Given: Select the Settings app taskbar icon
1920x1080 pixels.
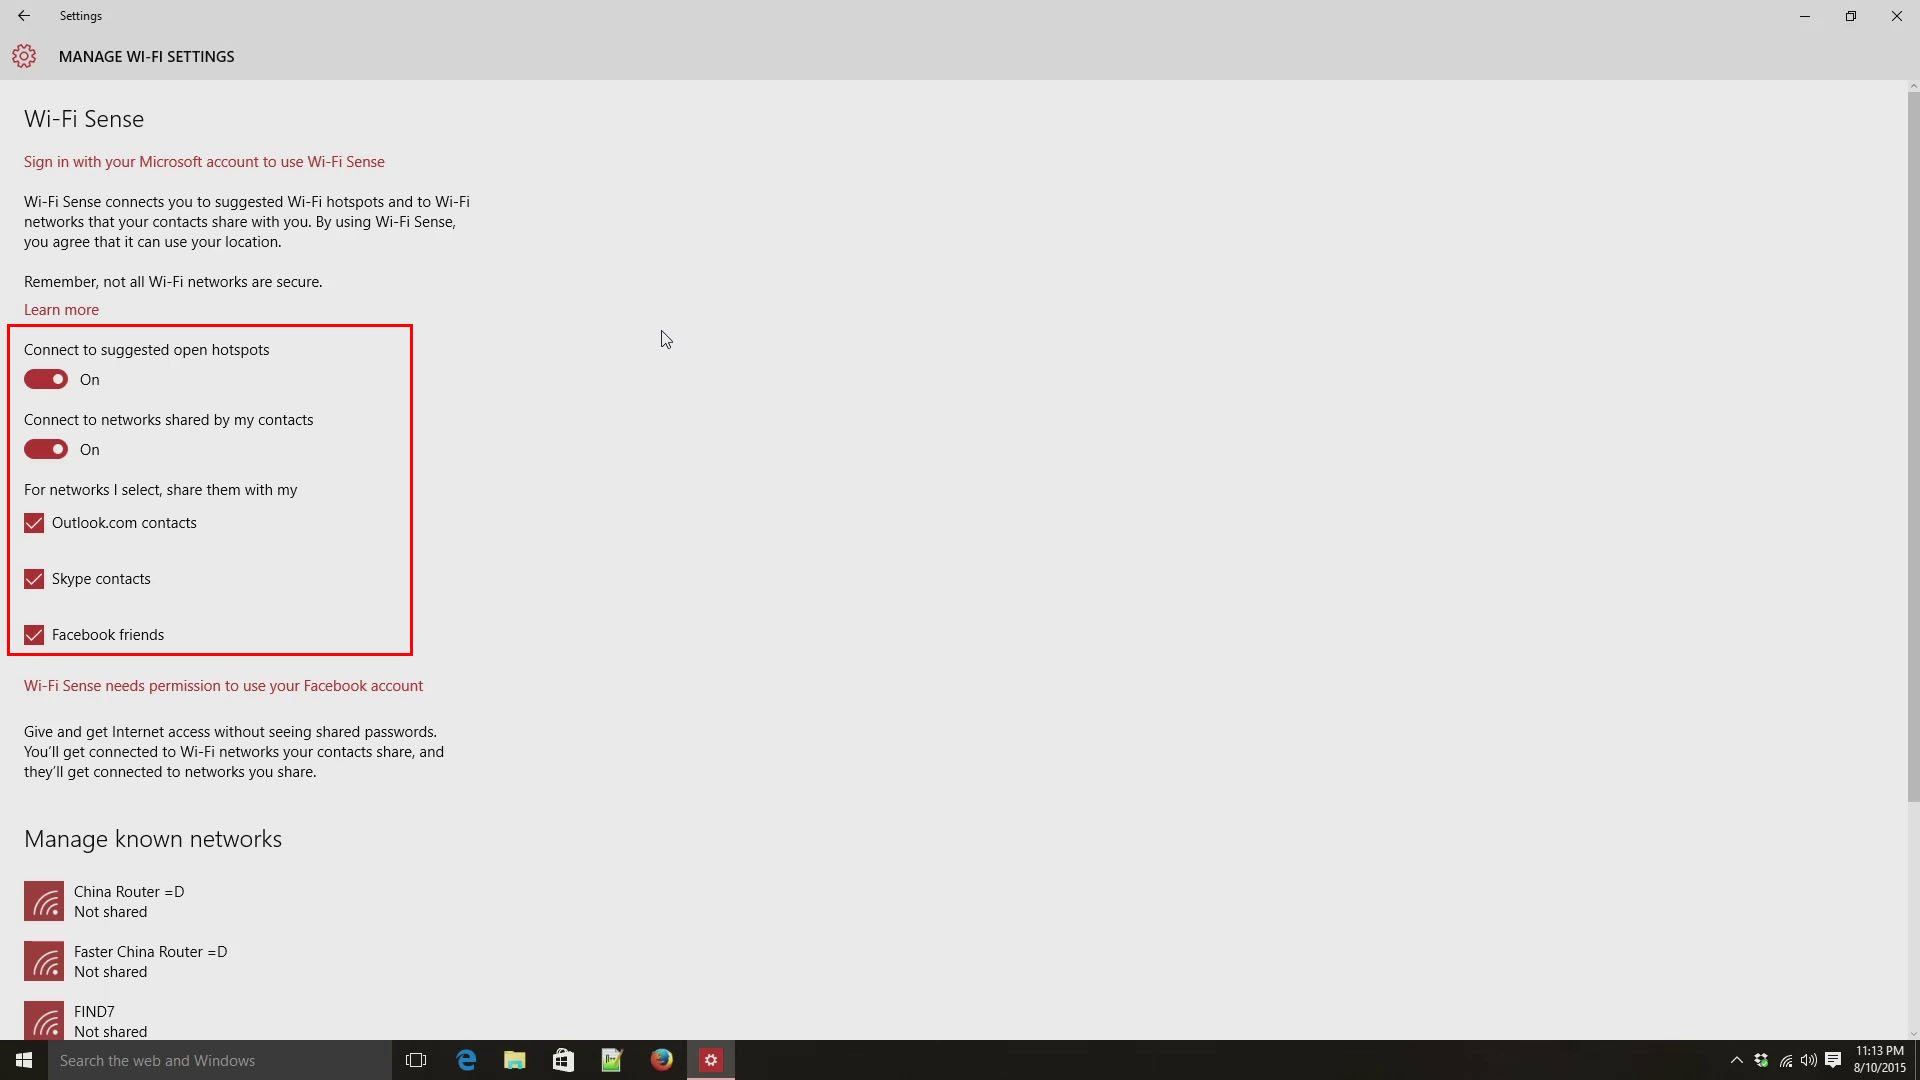Looking at the screenshot, I should 711,1060.
